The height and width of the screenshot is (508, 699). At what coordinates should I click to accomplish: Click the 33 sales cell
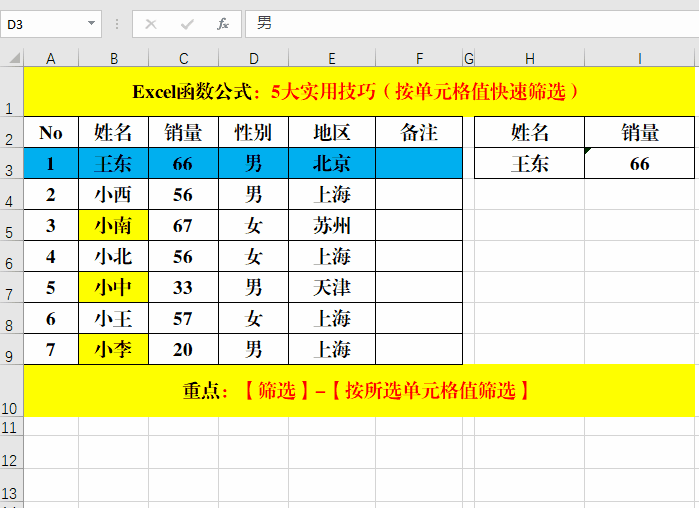[x=183, y=287]
